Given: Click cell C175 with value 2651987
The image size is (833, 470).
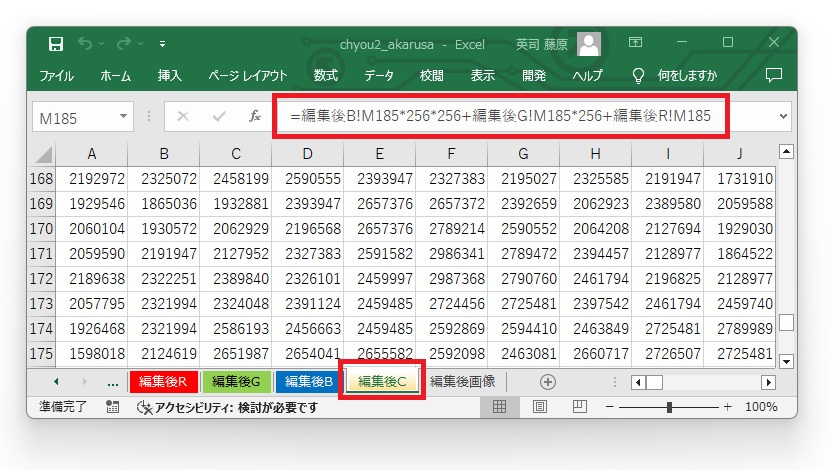Looking at the screenshot, I should pyautogui.click(x=236, y=354).
